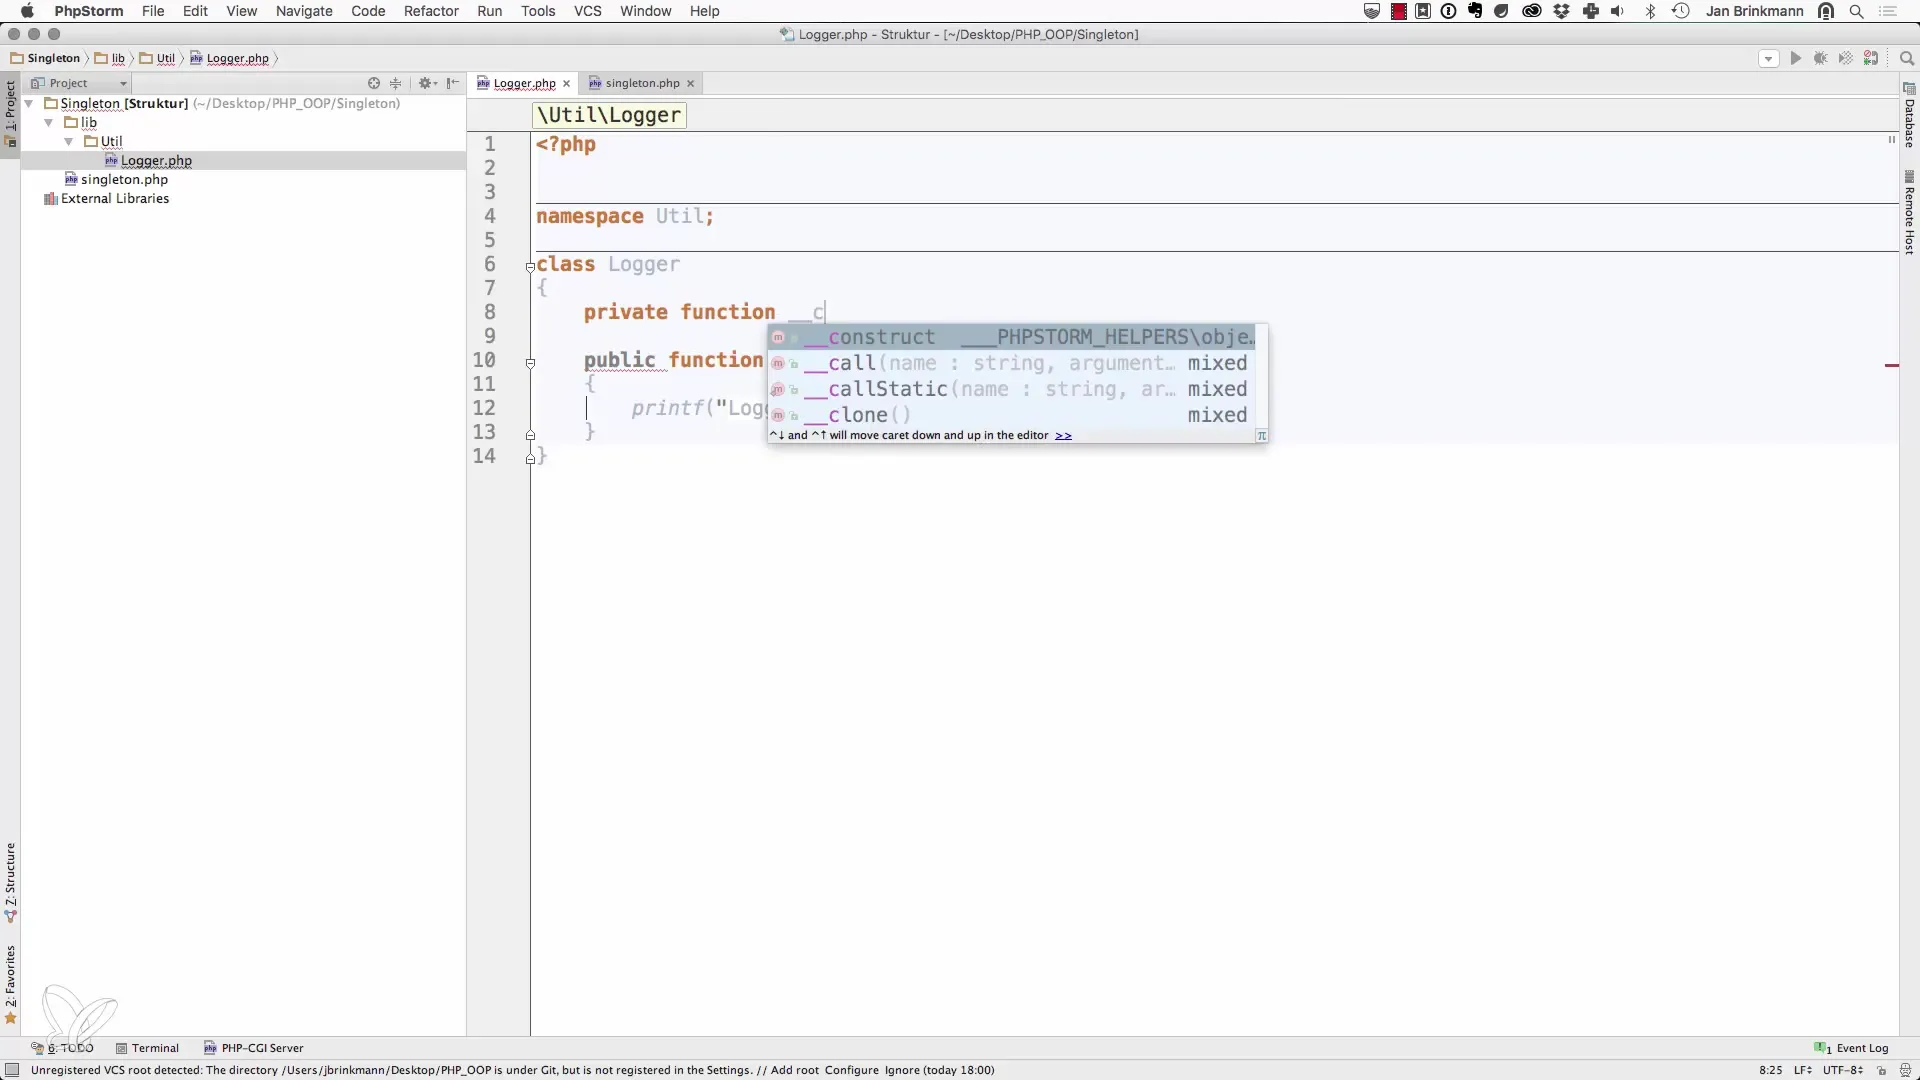This screenshot has width=1920, height=1080.
Task: Click the line 13 fold end marker
Action: (530, 435)
